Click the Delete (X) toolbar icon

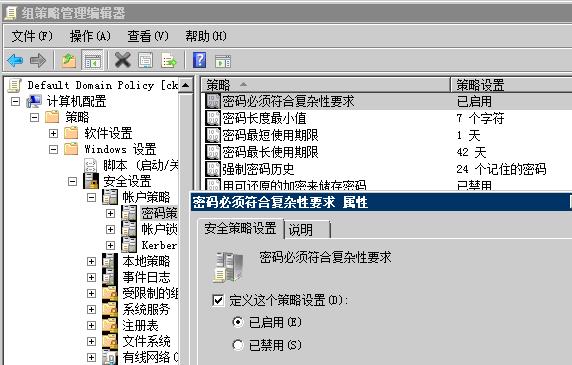tap(123, 60)
